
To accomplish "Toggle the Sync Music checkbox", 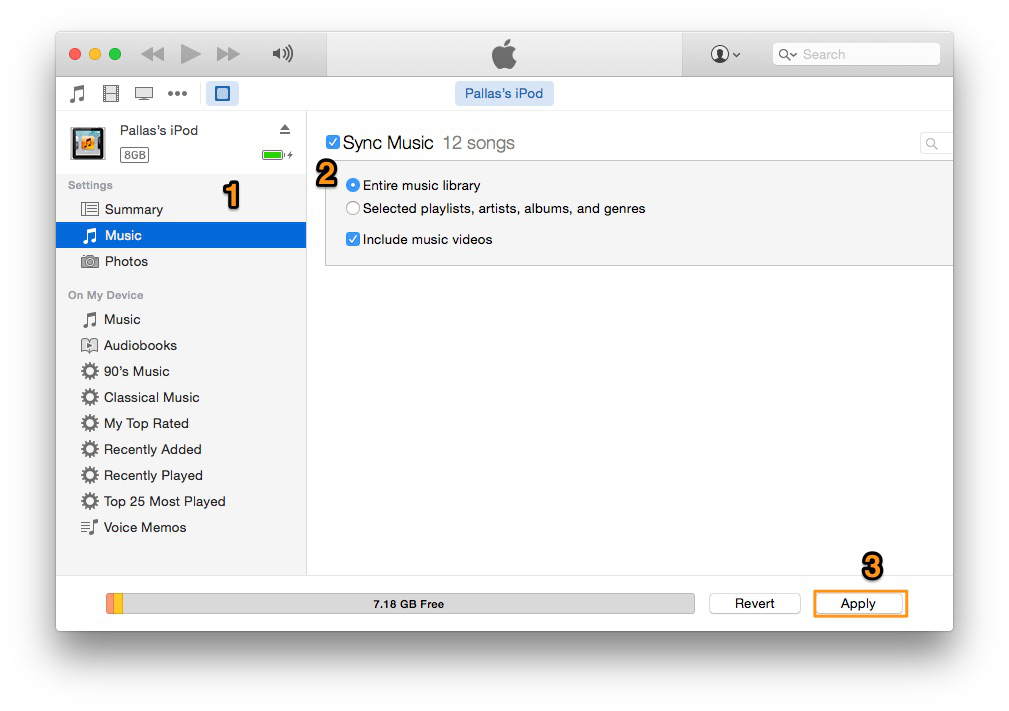I will [333, 142].
